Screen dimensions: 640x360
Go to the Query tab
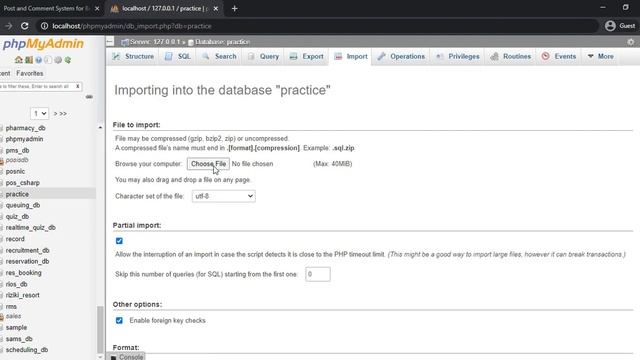tap(264, 56)
